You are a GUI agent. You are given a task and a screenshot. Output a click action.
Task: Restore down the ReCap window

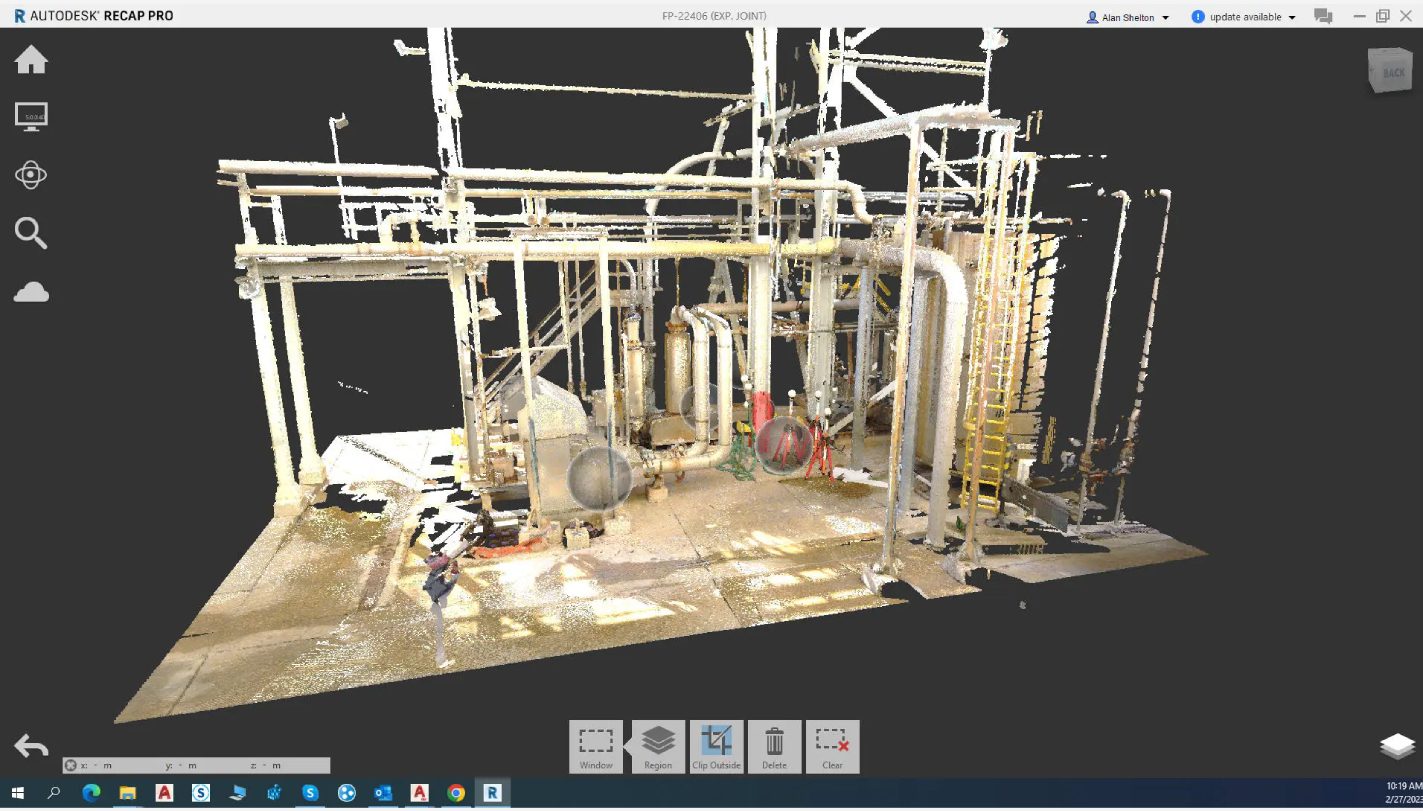[x=1383, y=16]
